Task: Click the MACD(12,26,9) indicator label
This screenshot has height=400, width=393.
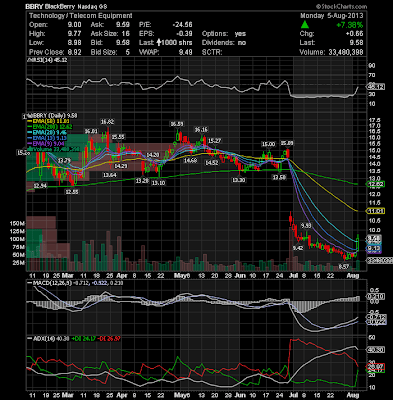Action: pos(48,283)
